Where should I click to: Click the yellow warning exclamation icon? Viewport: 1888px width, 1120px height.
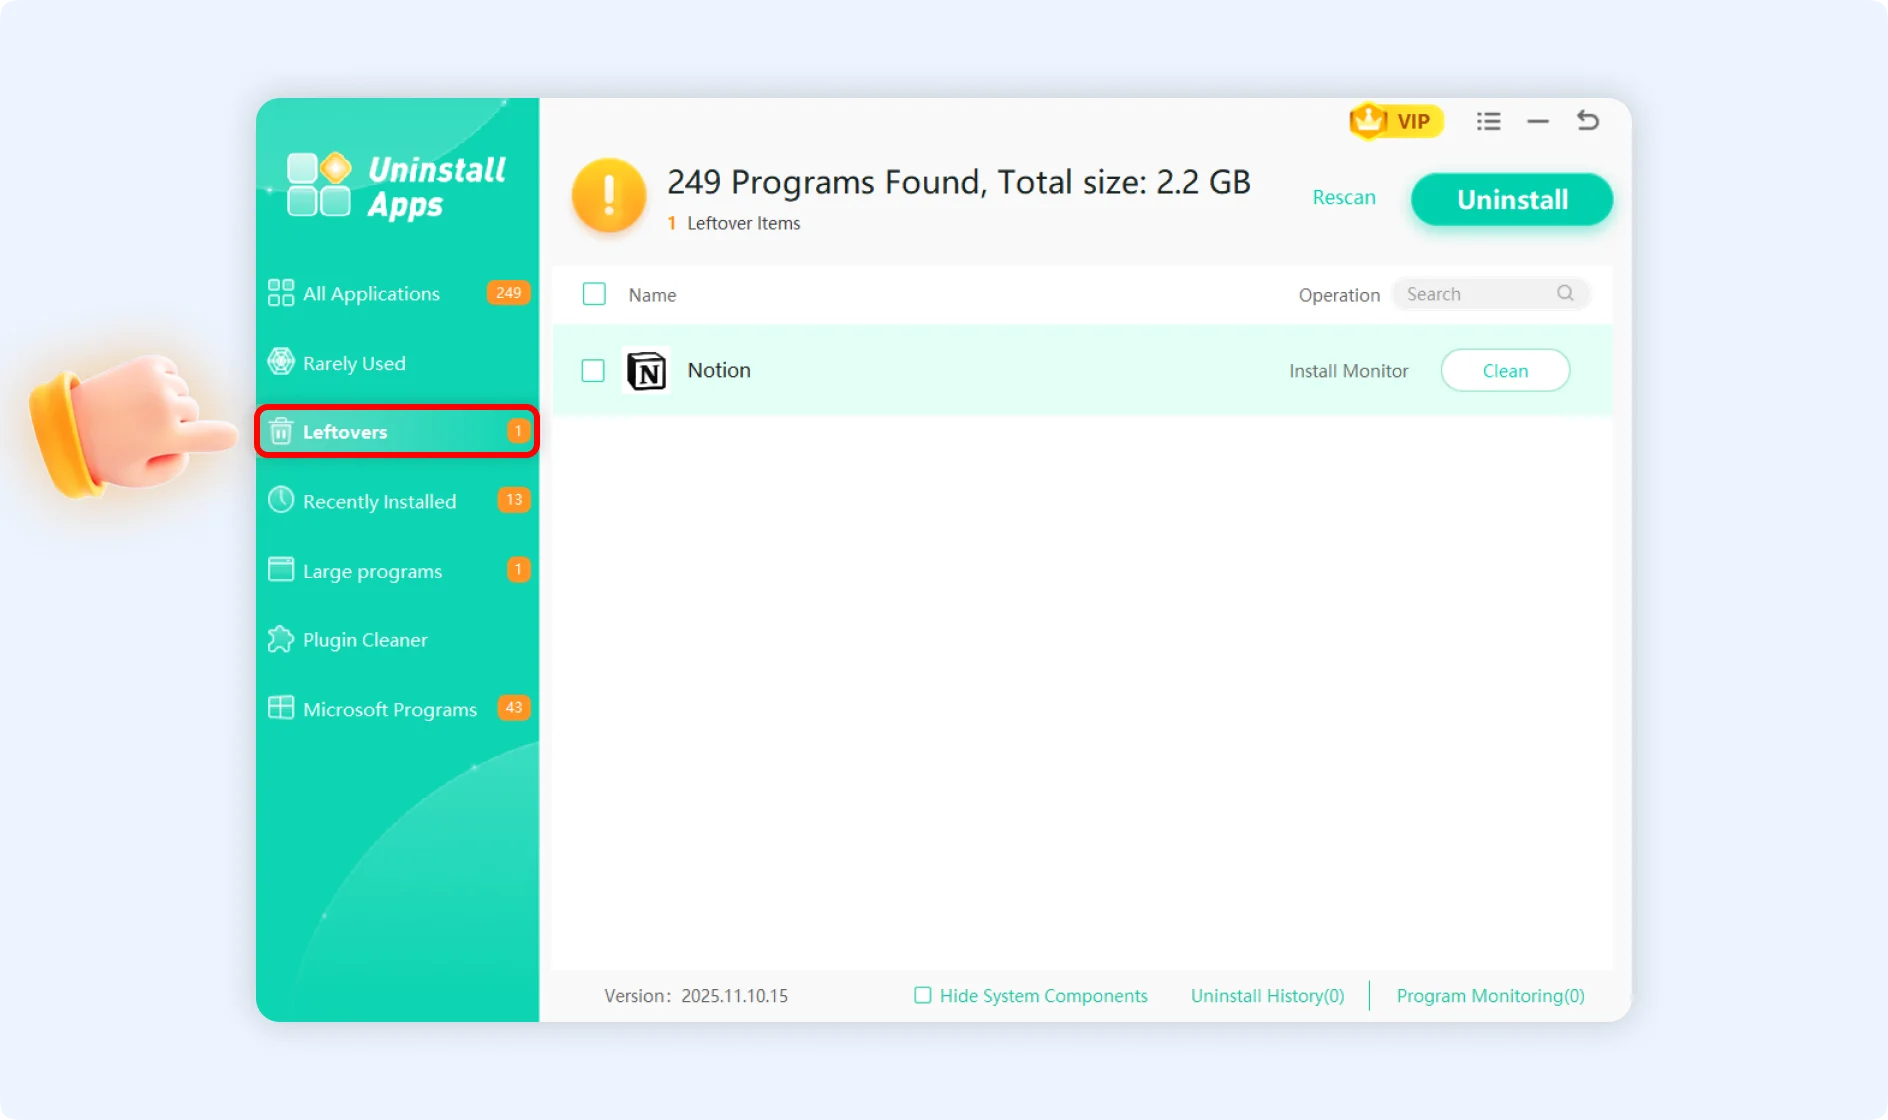pyautogui.click(x=608, y=195)
